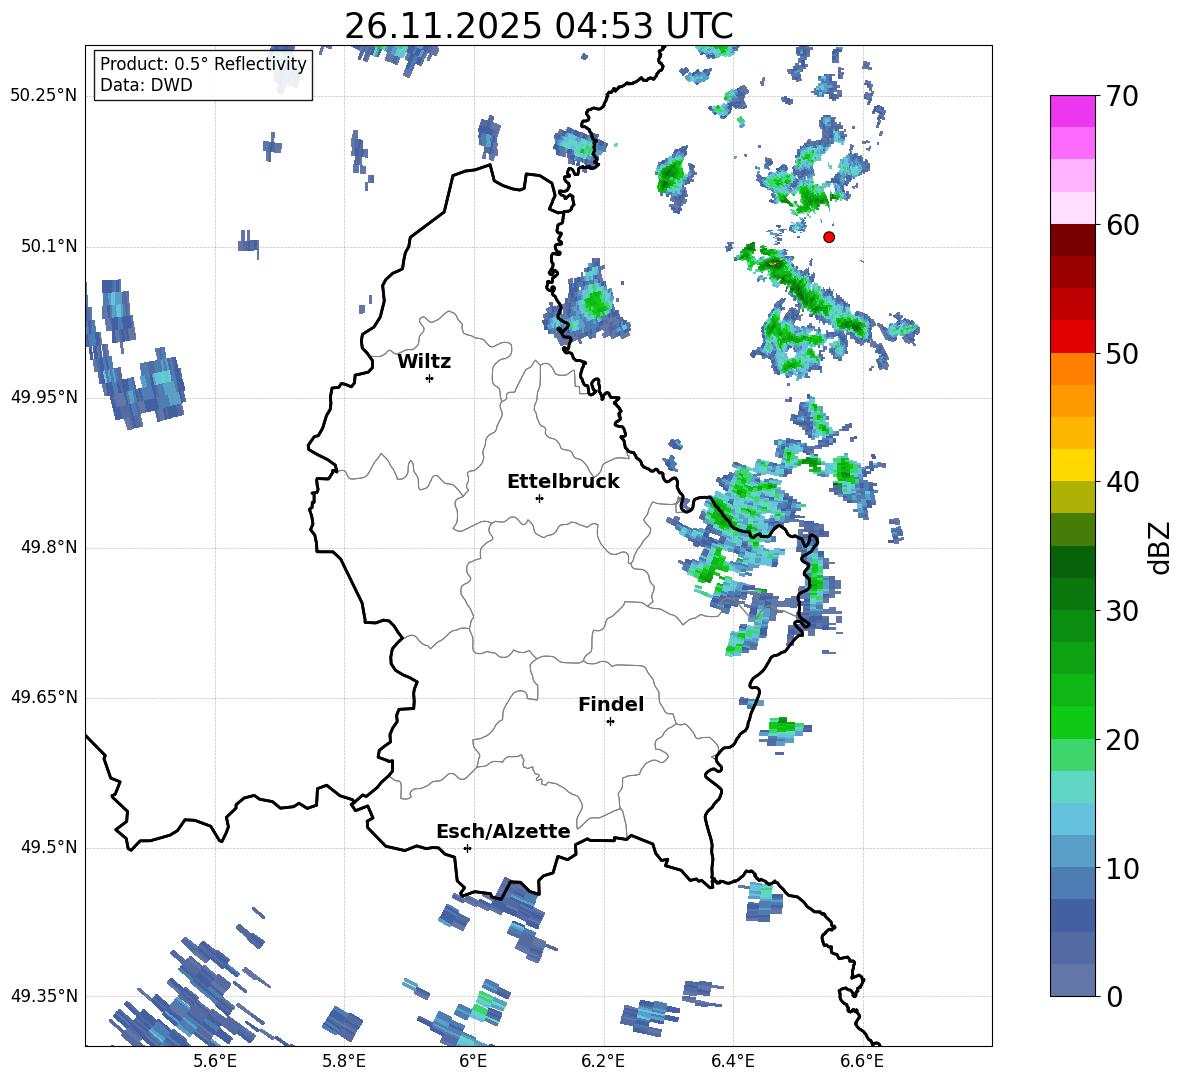Click the Esch/Alzette station cross marker
Screen dimensions: 1184x1081
[x=467, y=848]
